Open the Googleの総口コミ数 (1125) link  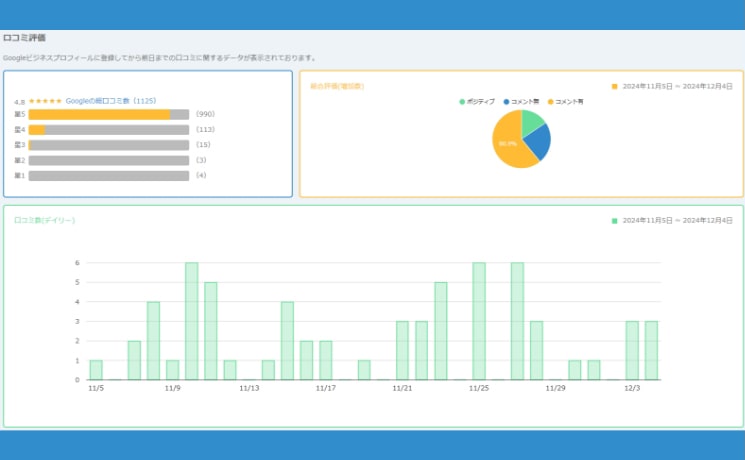click(x=112, y=101)
